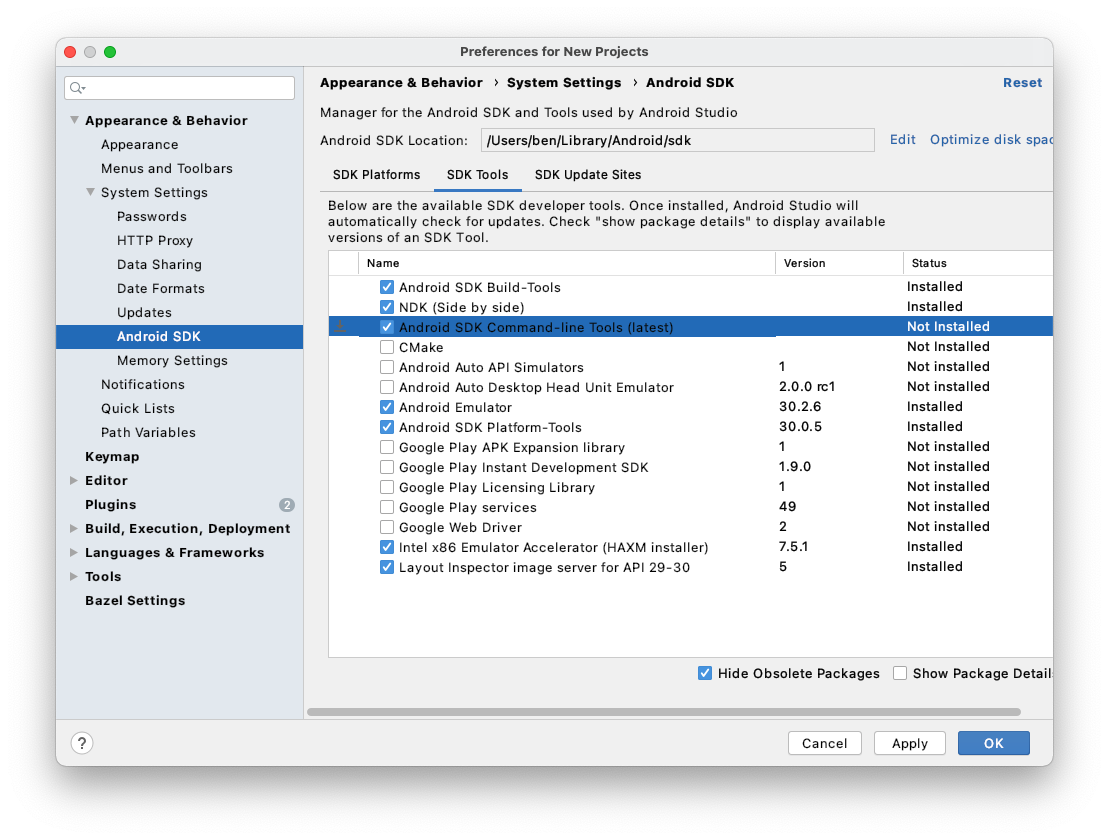Select Android SDK in the sidebar
The width and height of the screenshot is (1109, 840).
pyautogui.click(x=180, y=337)
